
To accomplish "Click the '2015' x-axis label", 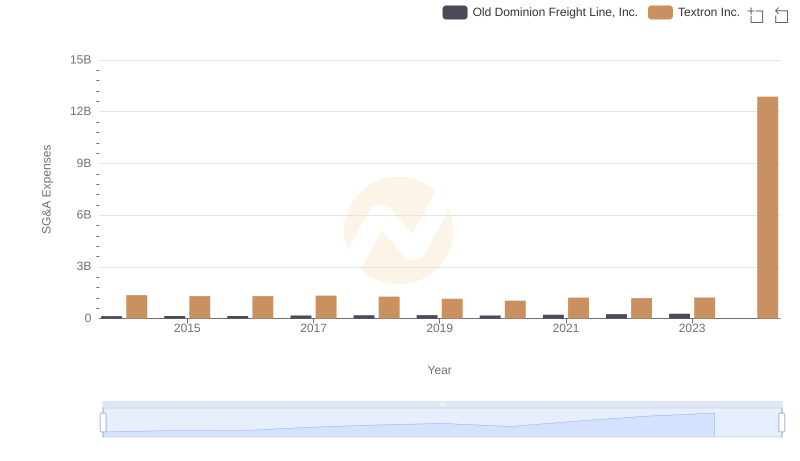I will coord(187,328).
